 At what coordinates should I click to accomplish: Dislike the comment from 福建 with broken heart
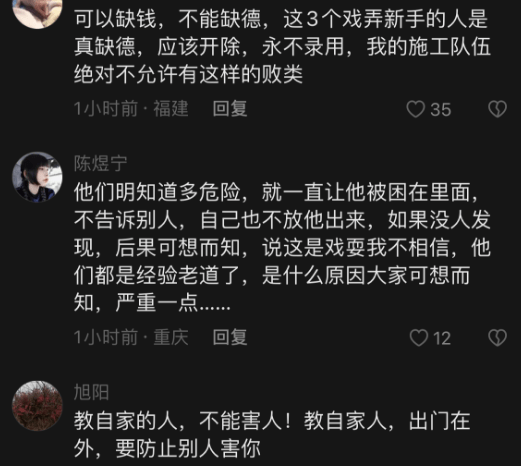(x=498, y=109)
